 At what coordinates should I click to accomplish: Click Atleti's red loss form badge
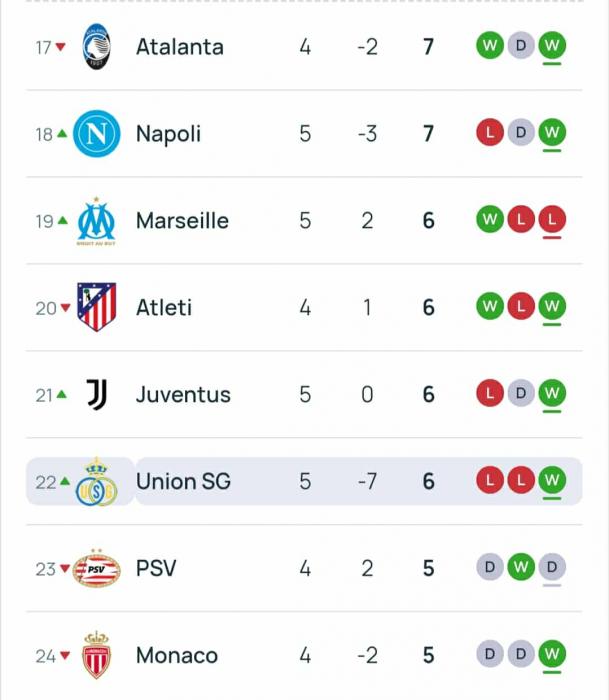[520, 306]
